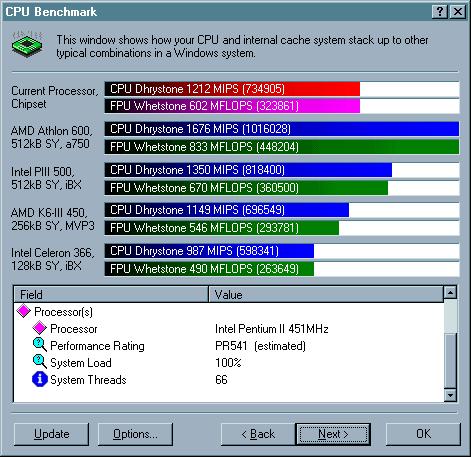Click the list scroll down arrow
The height and width of the screenshot is (457, 471).
click(x=450, y=395)
